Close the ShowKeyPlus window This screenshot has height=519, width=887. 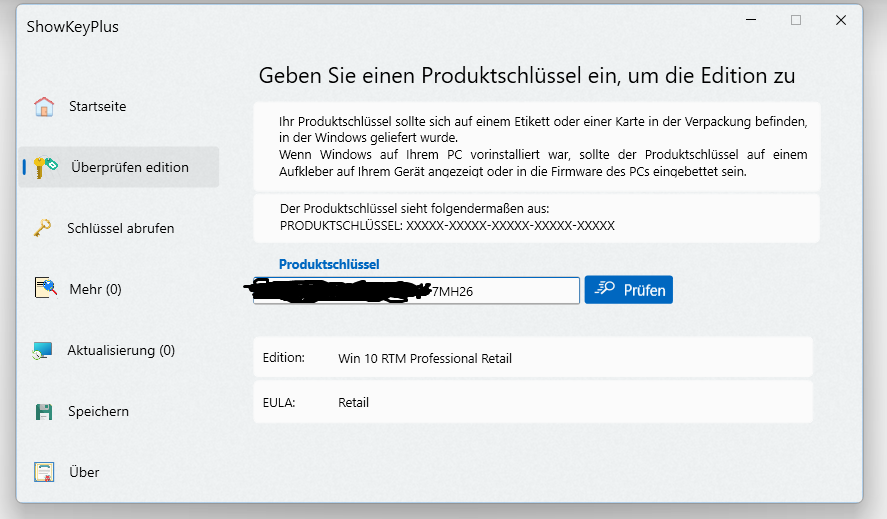(841, 20)
